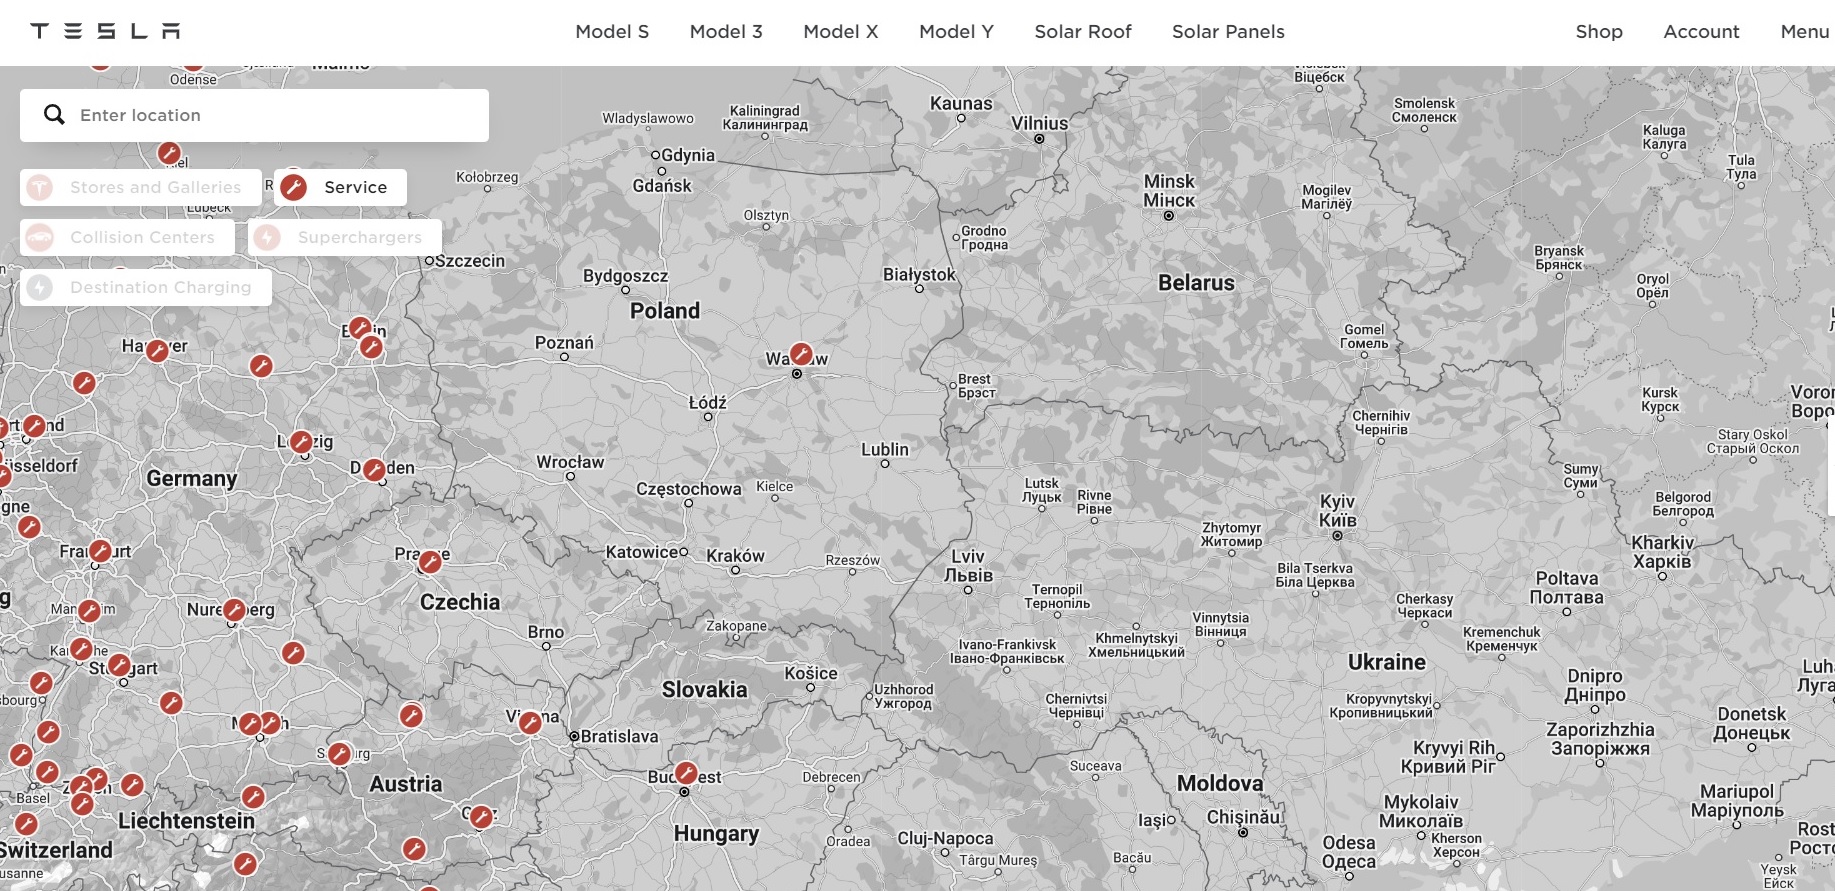Screen dimensions: 1835x891
Task: Click the Lublin city label
Action: (885, 450)
